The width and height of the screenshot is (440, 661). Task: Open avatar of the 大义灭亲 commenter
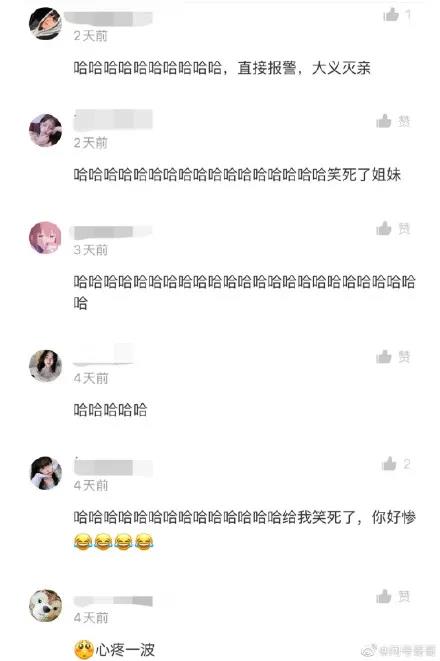46,24
